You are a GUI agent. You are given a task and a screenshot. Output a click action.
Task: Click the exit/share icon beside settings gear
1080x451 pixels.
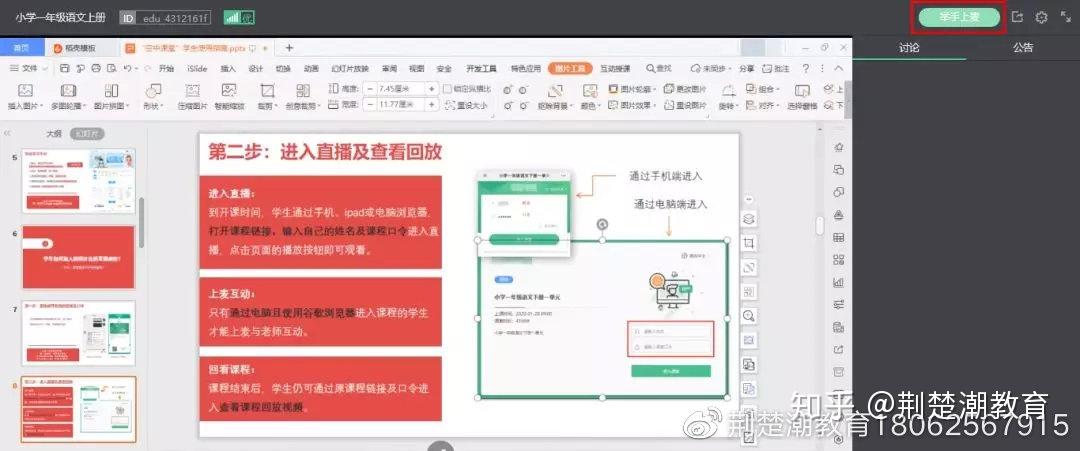pos(1017,17)
